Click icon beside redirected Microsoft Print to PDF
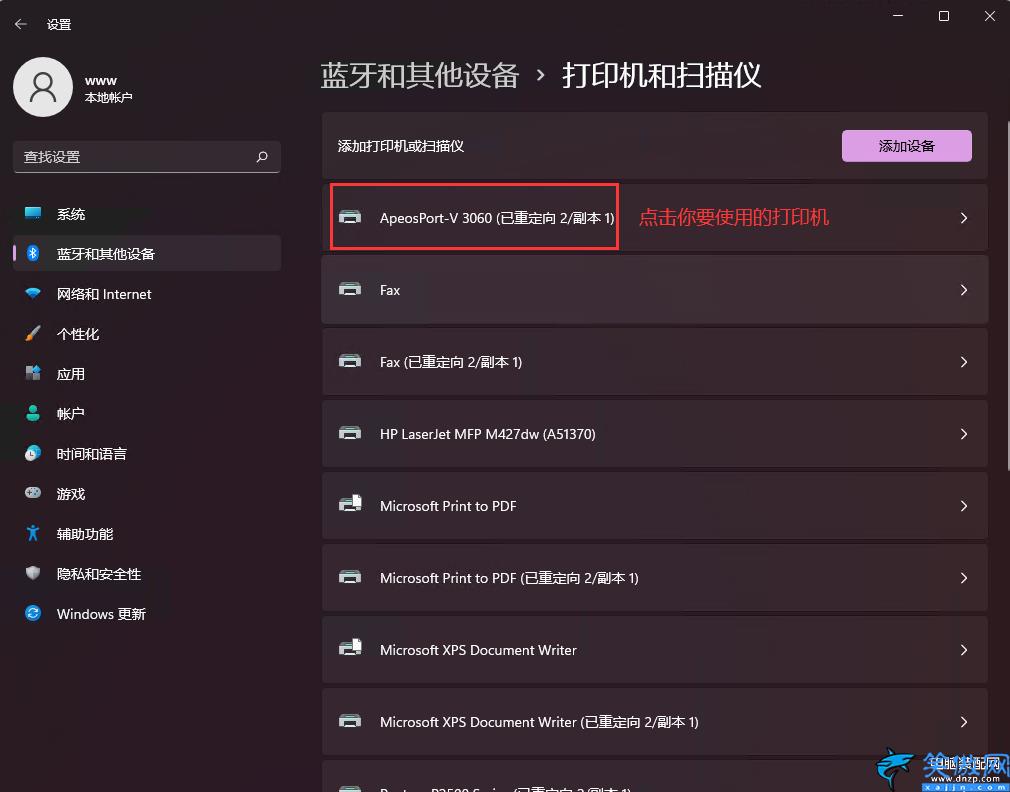 350,577
